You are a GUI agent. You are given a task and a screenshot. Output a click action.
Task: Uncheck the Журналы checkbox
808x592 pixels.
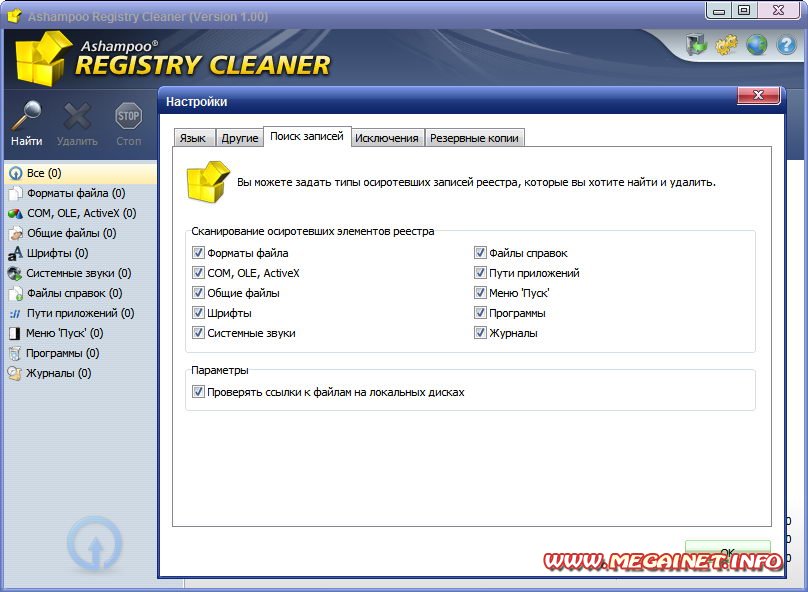click(480, 333)
